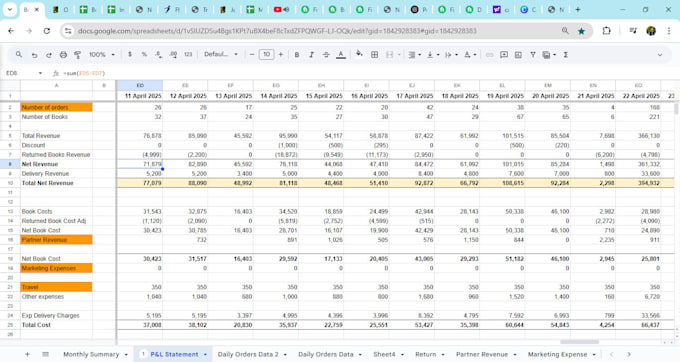Image resolution: width=680 pixels, height=362 pixels.
Task: Insert a comment
Action: click(x=504, y=55)
